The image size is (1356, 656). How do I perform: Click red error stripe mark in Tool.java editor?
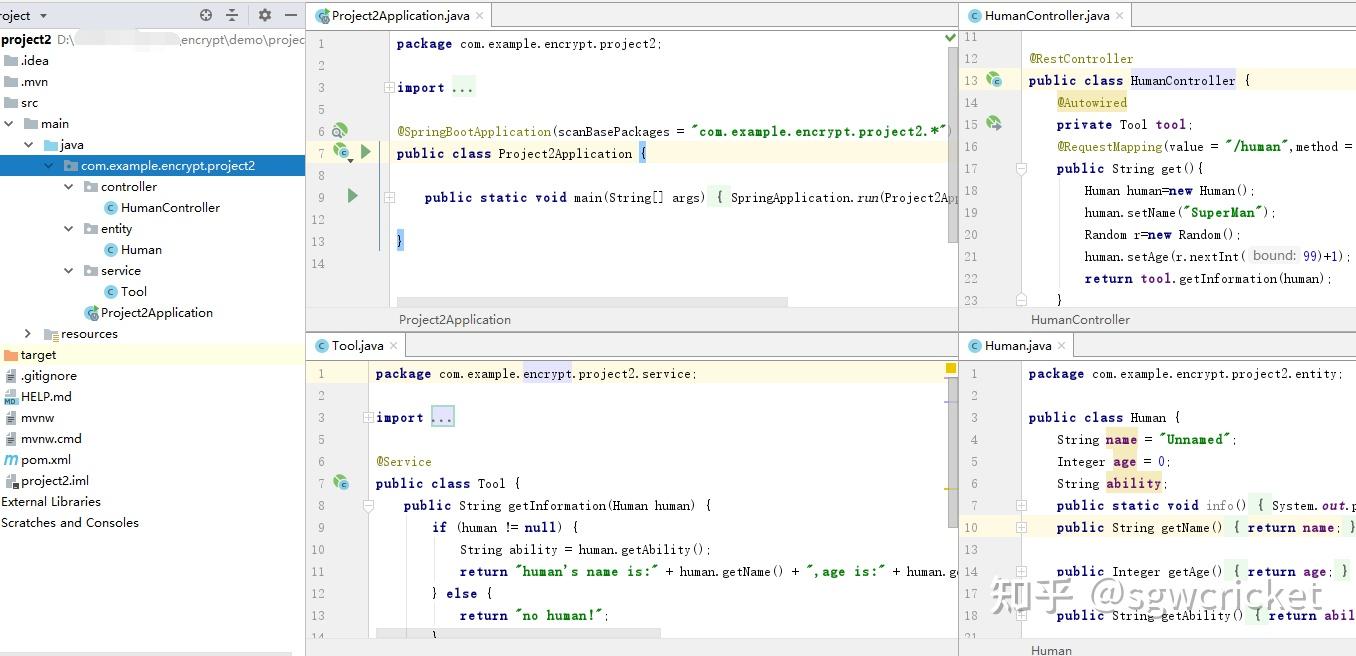[950, 368]
